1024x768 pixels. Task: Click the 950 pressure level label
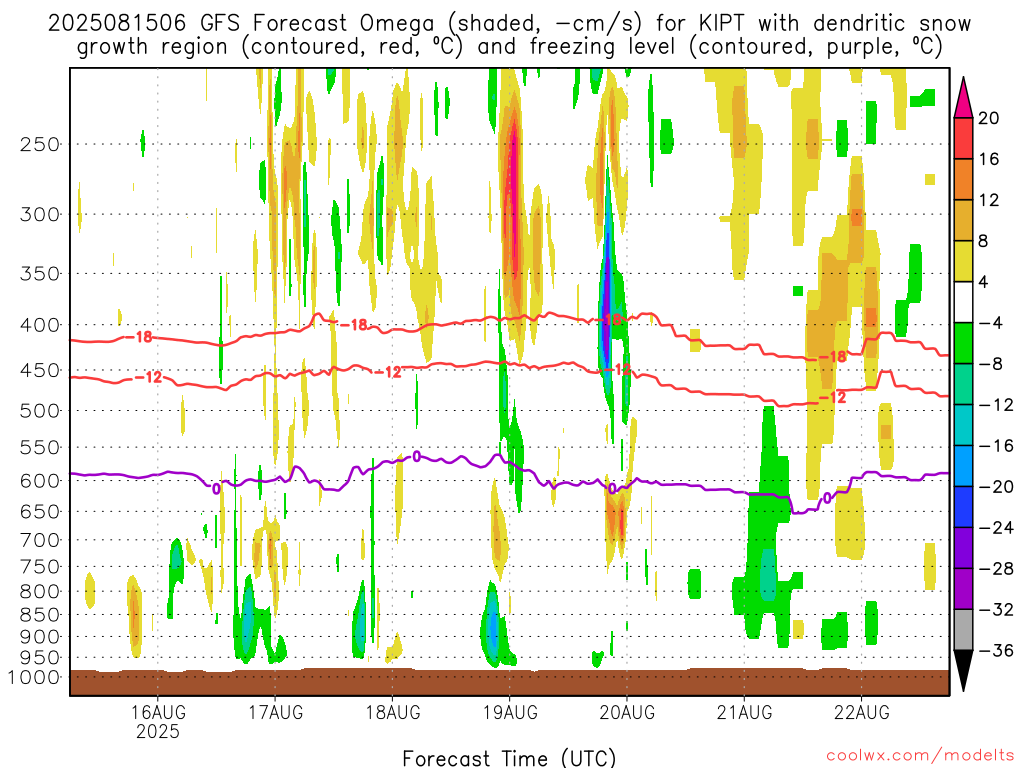click(40, 658)
